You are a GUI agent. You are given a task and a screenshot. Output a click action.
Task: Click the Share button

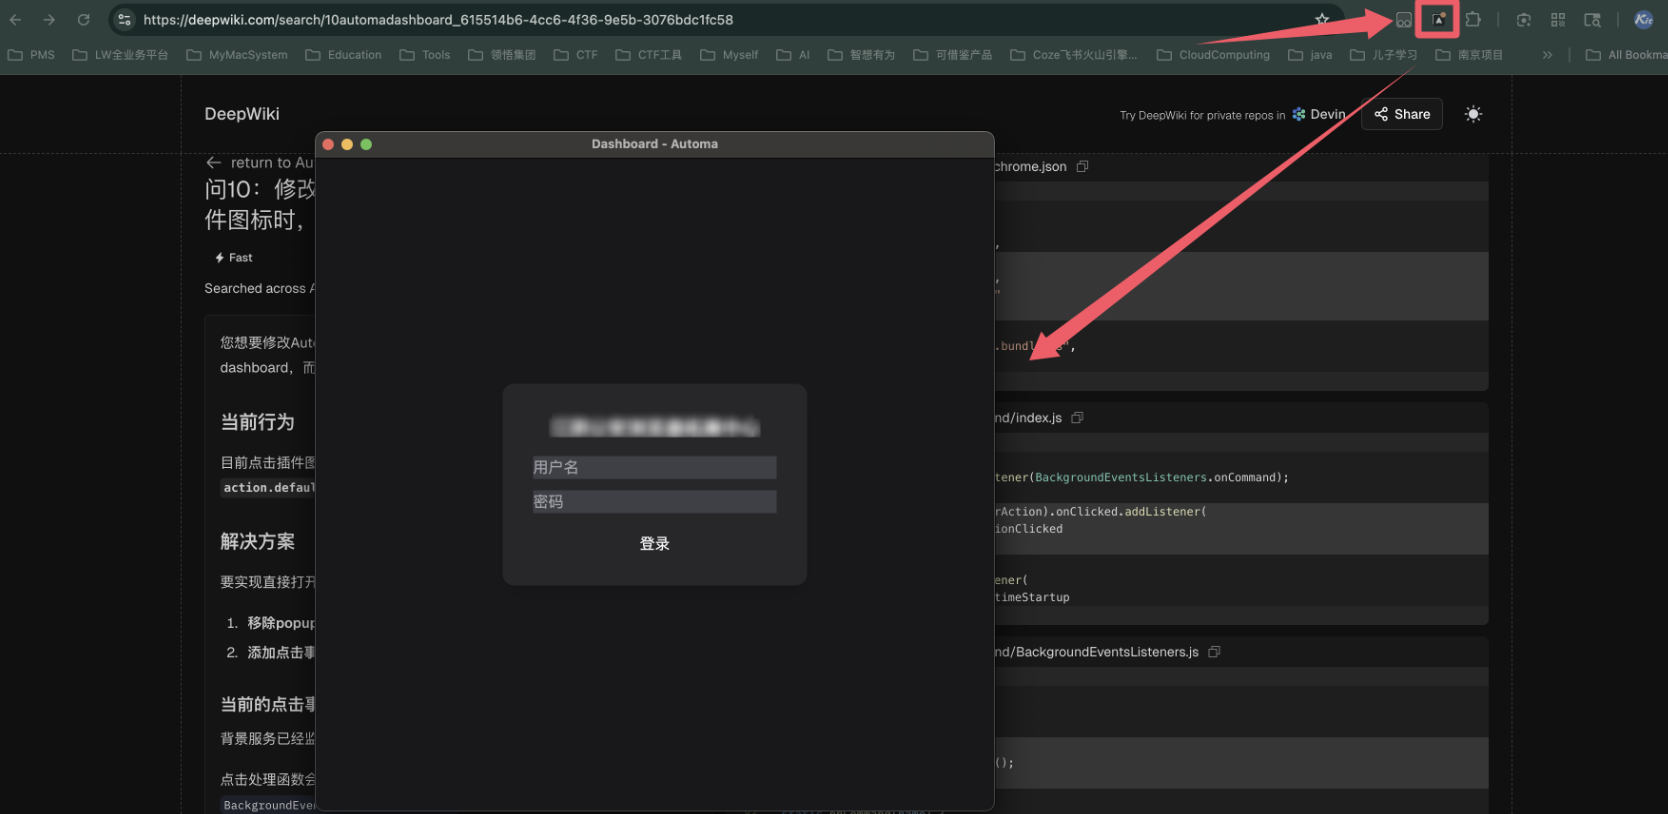coord(1402,114)
